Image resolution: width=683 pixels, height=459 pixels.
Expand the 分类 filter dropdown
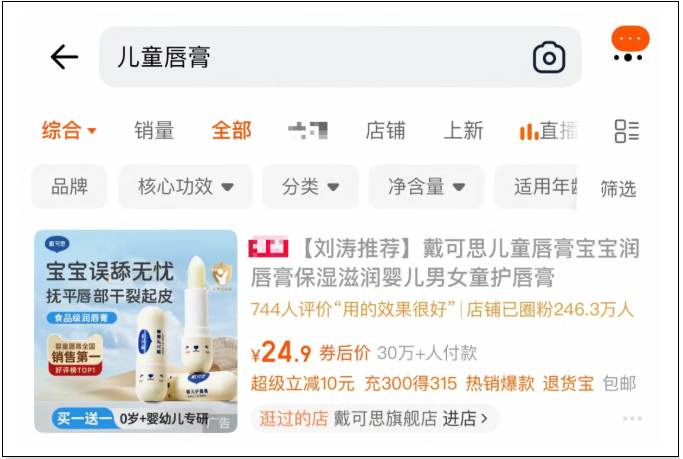[x=310, y=187]
